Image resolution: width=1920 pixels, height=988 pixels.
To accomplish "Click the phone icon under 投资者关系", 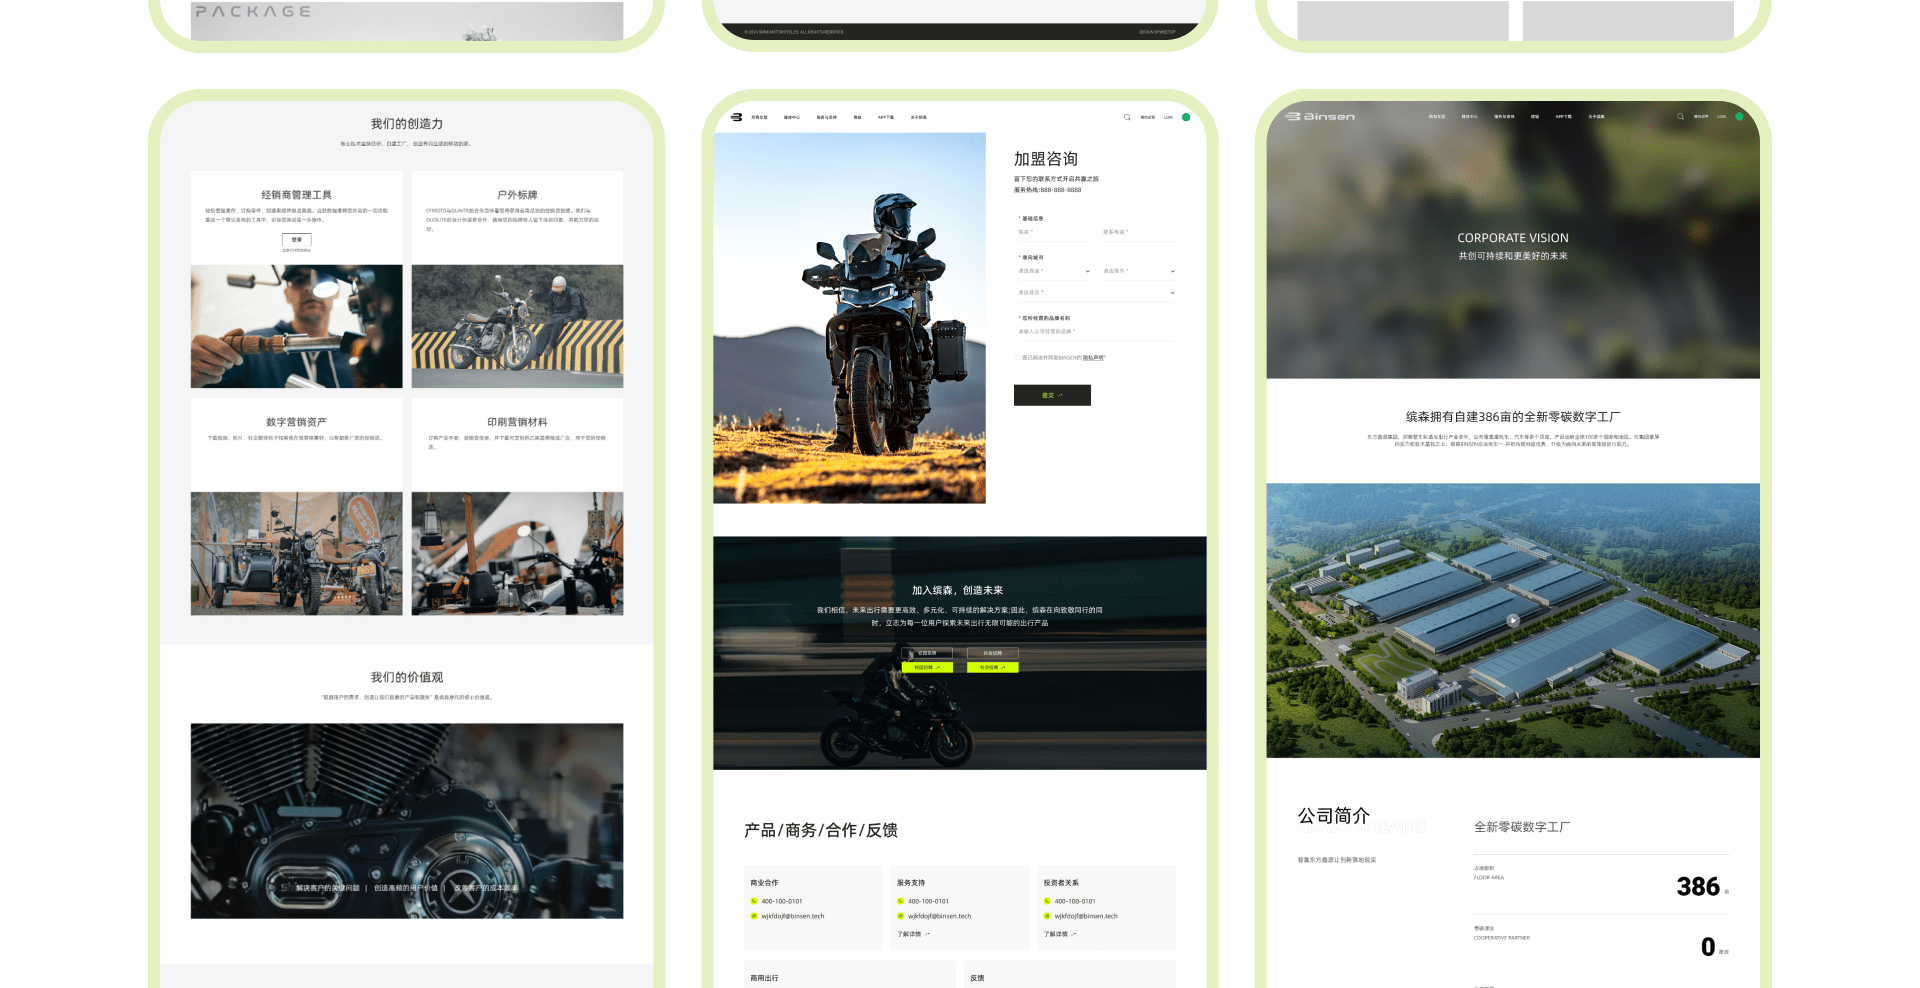I will 1047,901.
